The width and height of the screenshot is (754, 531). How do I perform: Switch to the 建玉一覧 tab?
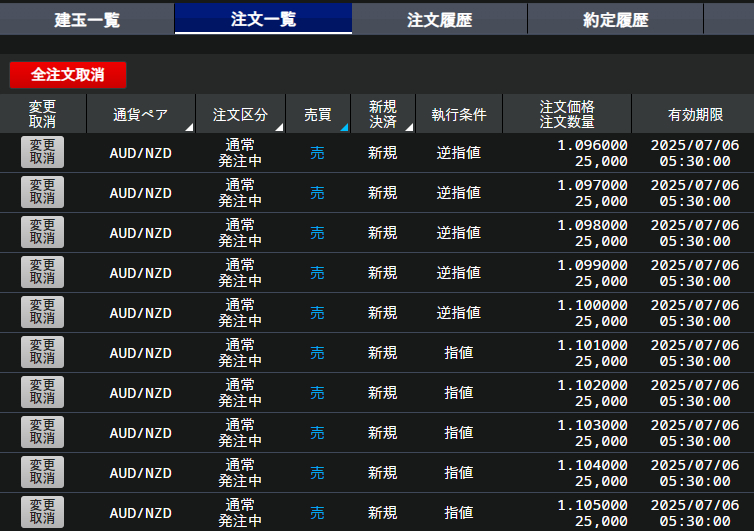point(87,19)
